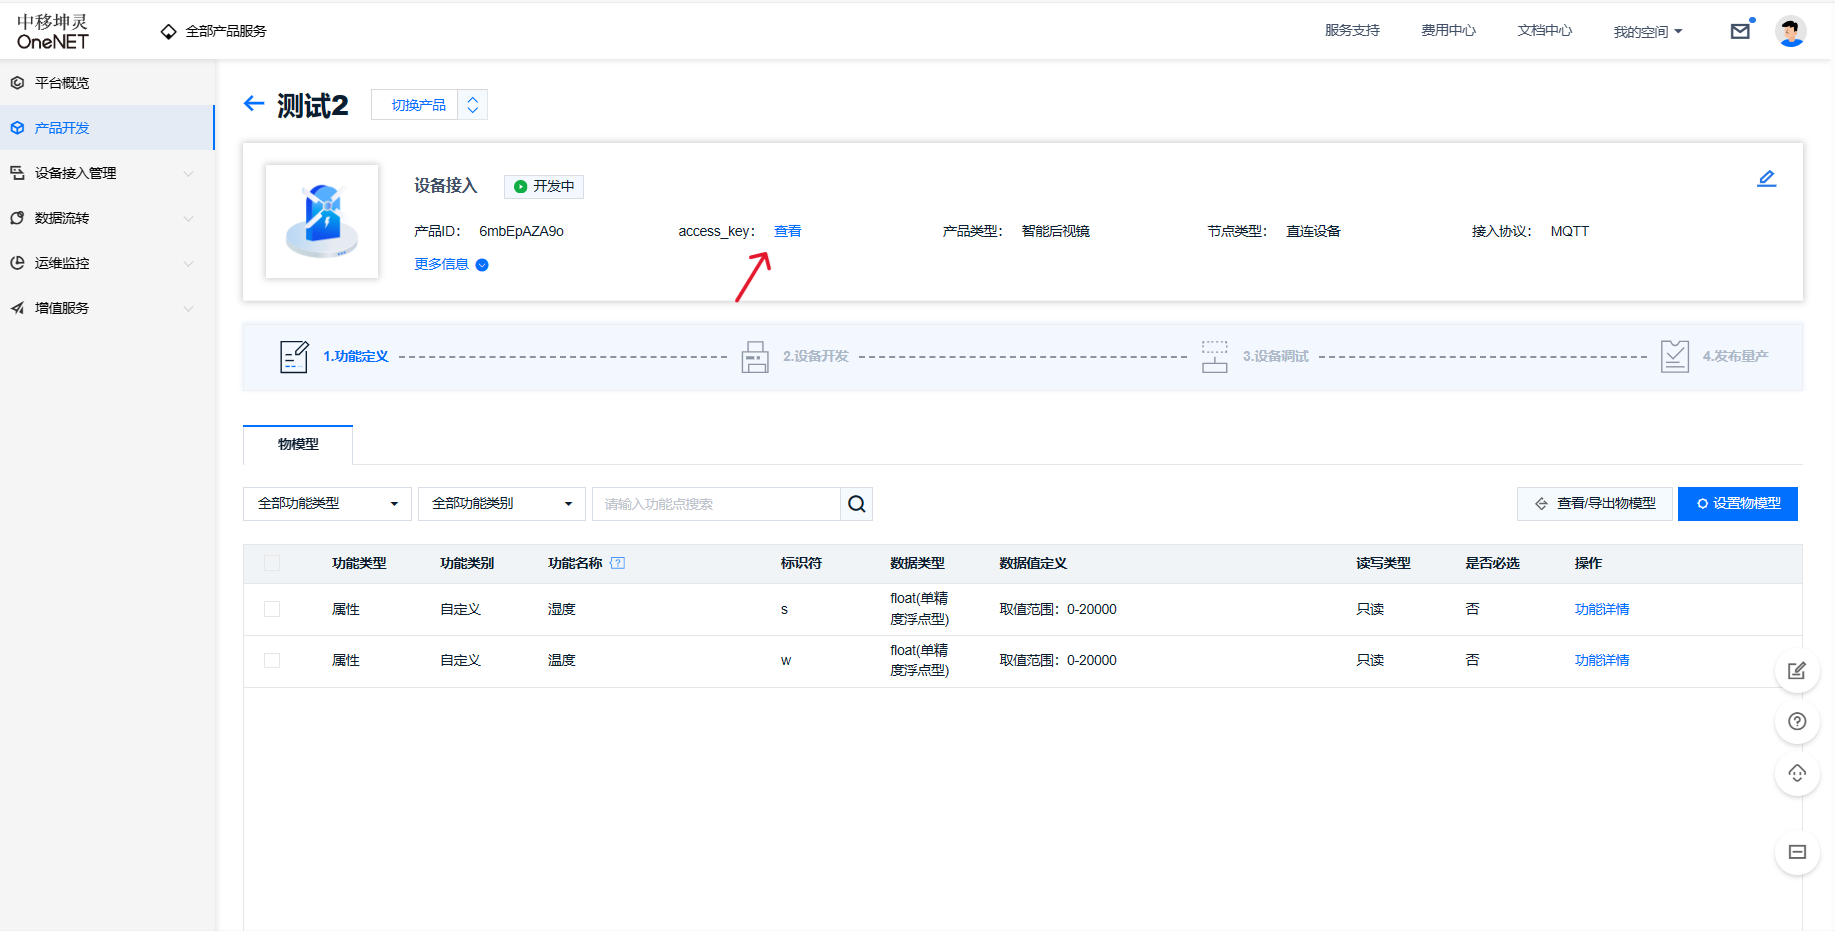Select the 物模型 tab
This screenshot has height=931, width=1835.
pos(298,444)
